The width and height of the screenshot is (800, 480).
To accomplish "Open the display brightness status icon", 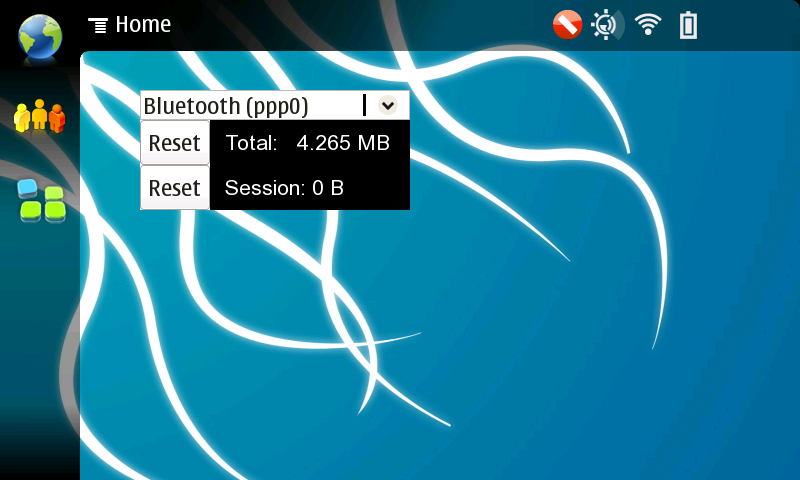I will pos(606,25).
